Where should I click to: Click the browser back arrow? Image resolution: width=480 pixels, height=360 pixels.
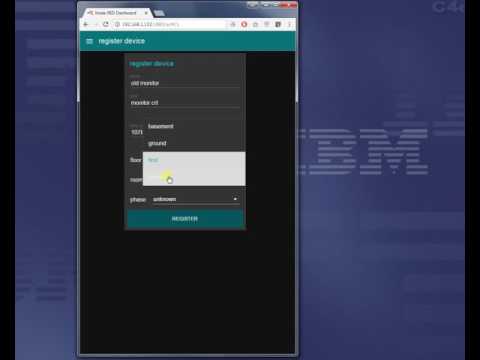click(86, 24)
